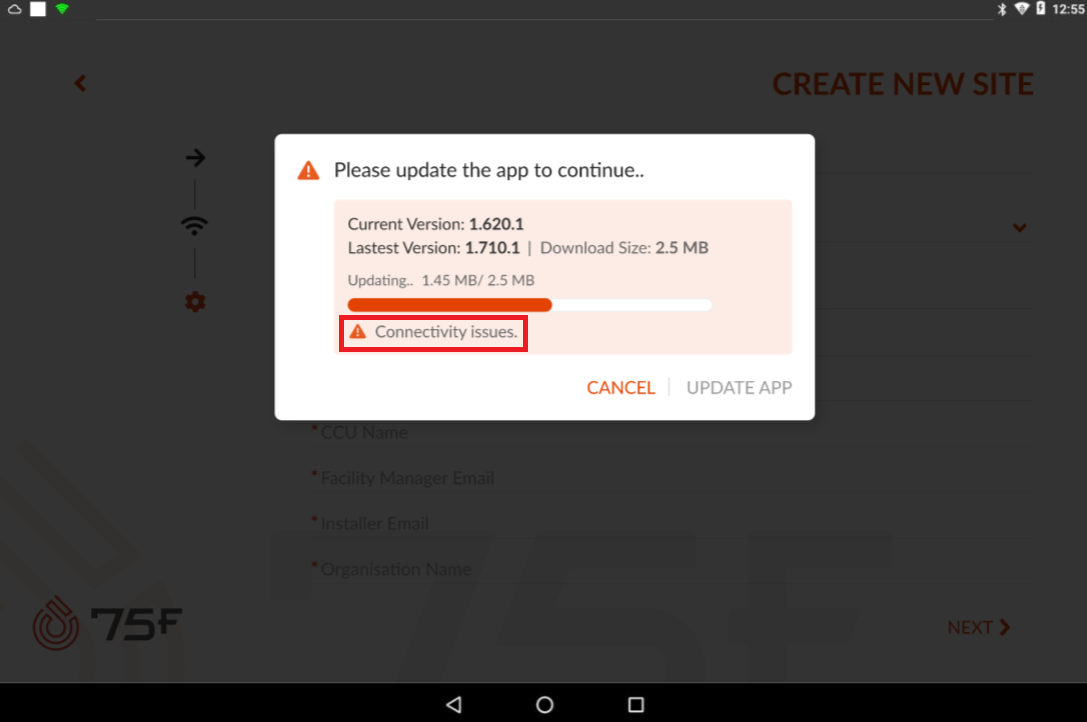
Task: Tap the Android back navigation button
Action: (454, 705)
